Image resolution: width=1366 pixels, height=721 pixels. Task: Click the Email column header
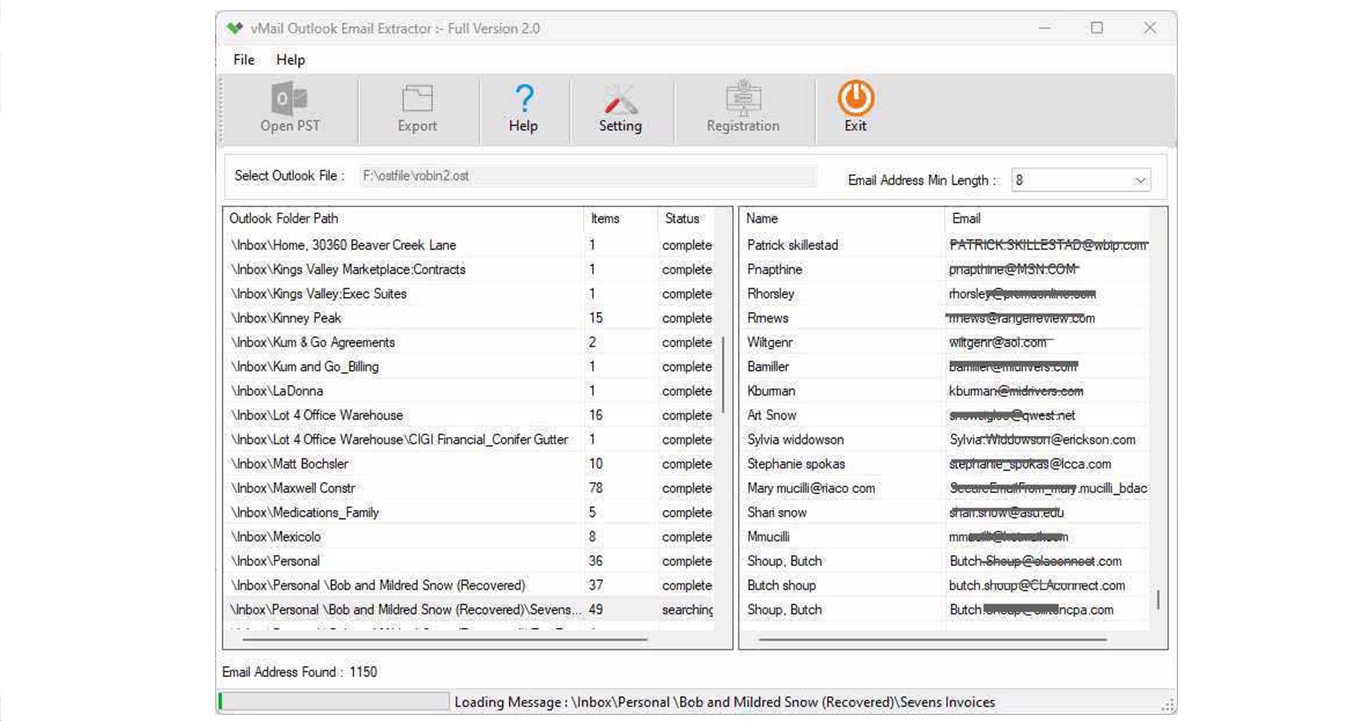[x=1046, y=218]
